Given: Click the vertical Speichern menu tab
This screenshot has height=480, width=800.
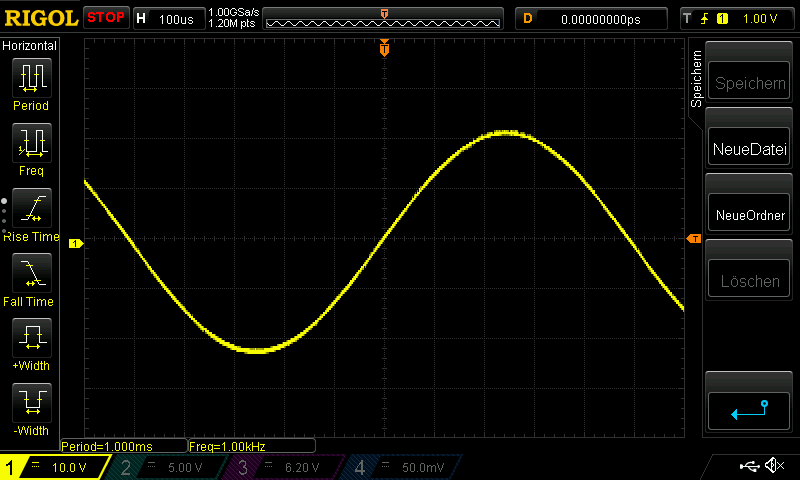Looking at the screenshot, I should [x=696, y=79].
